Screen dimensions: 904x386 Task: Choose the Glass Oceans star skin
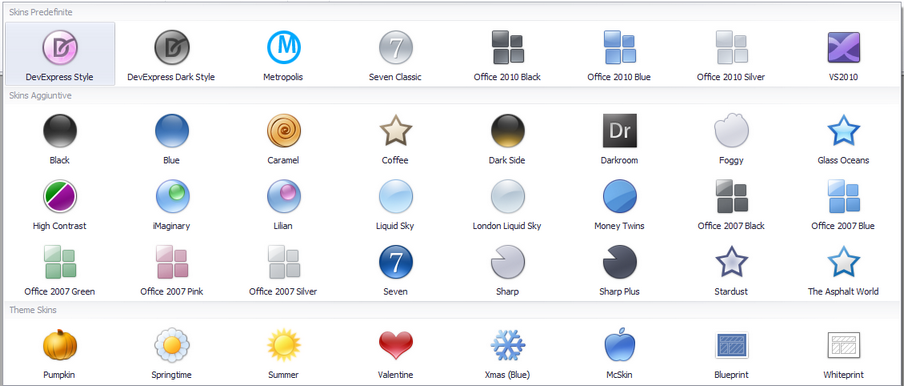click(843, 138)
